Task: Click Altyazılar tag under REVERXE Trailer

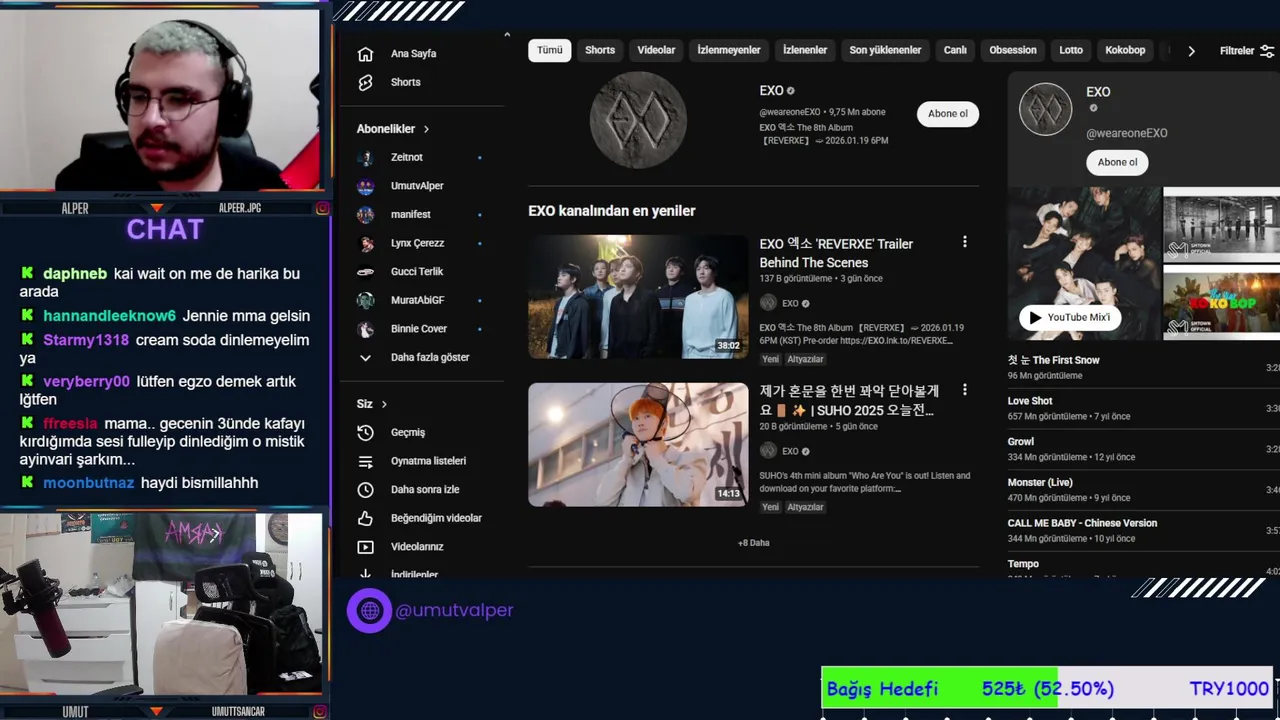Action: point(806,359)
